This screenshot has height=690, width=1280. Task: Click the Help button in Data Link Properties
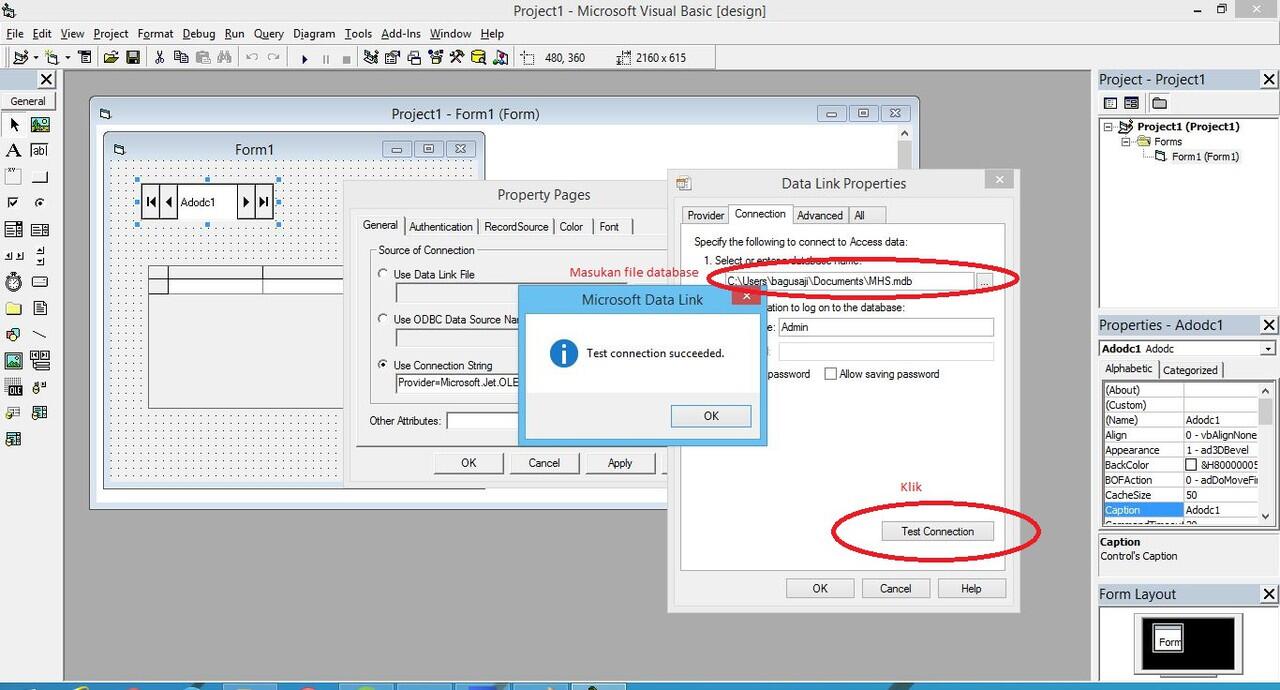(x=971, y=588)
